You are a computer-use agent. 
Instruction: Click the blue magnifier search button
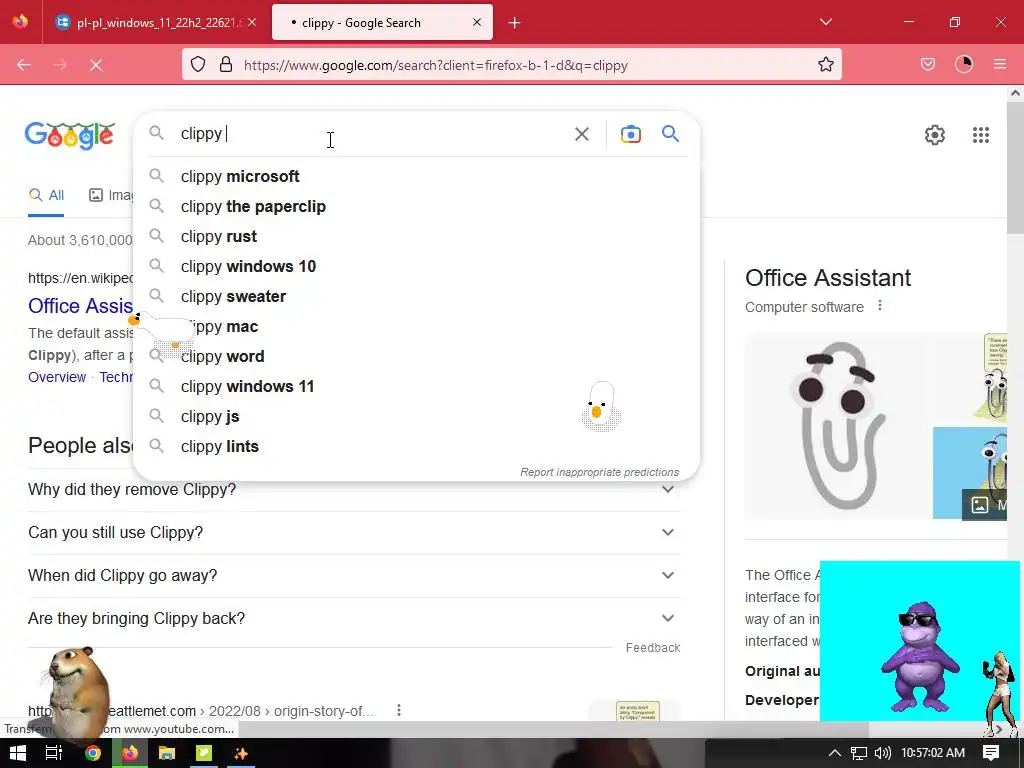point(670,134)
